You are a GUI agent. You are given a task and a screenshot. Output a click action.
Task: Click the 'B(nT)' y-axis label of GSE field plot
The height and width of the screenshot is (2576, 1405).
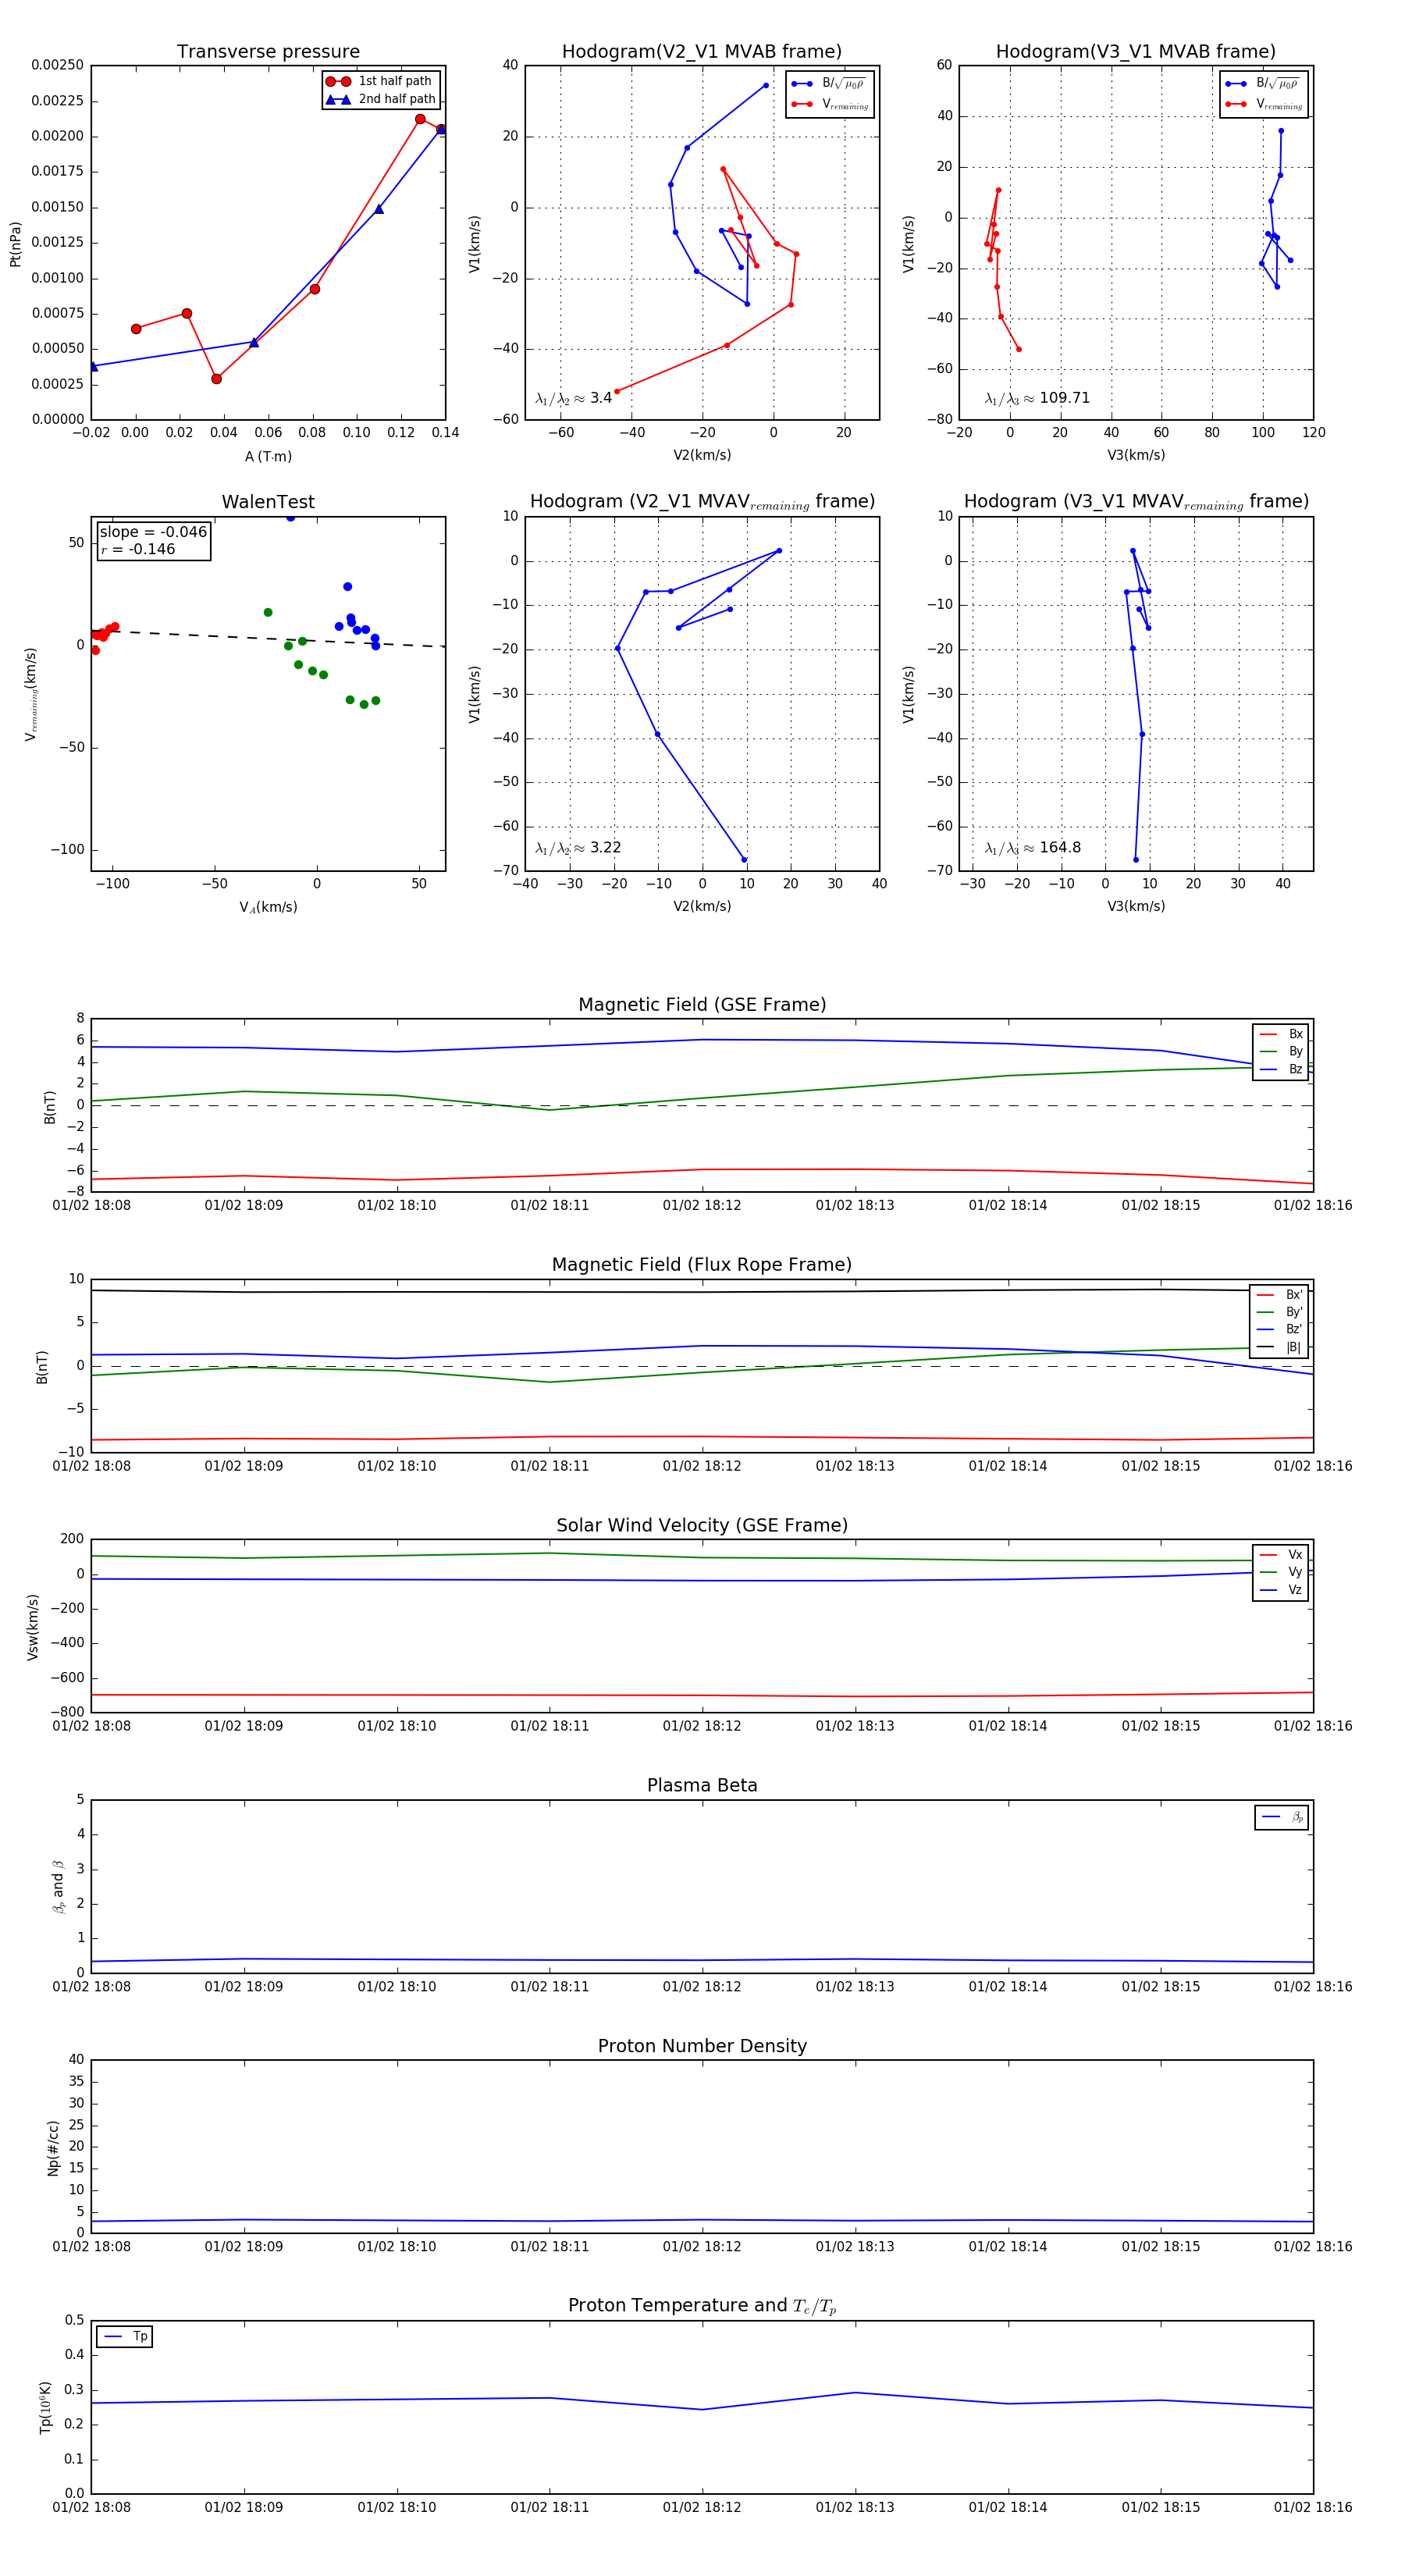[x=50, y=1107]
